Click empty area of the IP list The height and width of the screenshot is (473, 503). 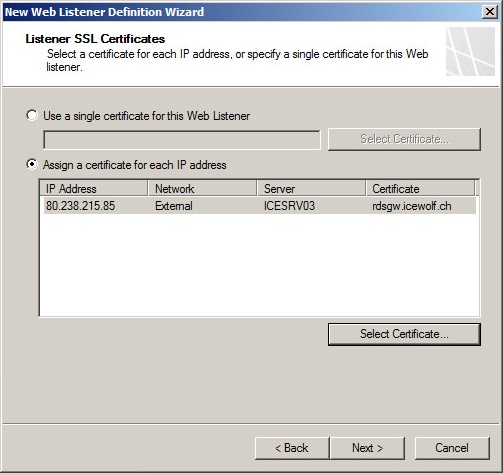click(x=260, y=265)
